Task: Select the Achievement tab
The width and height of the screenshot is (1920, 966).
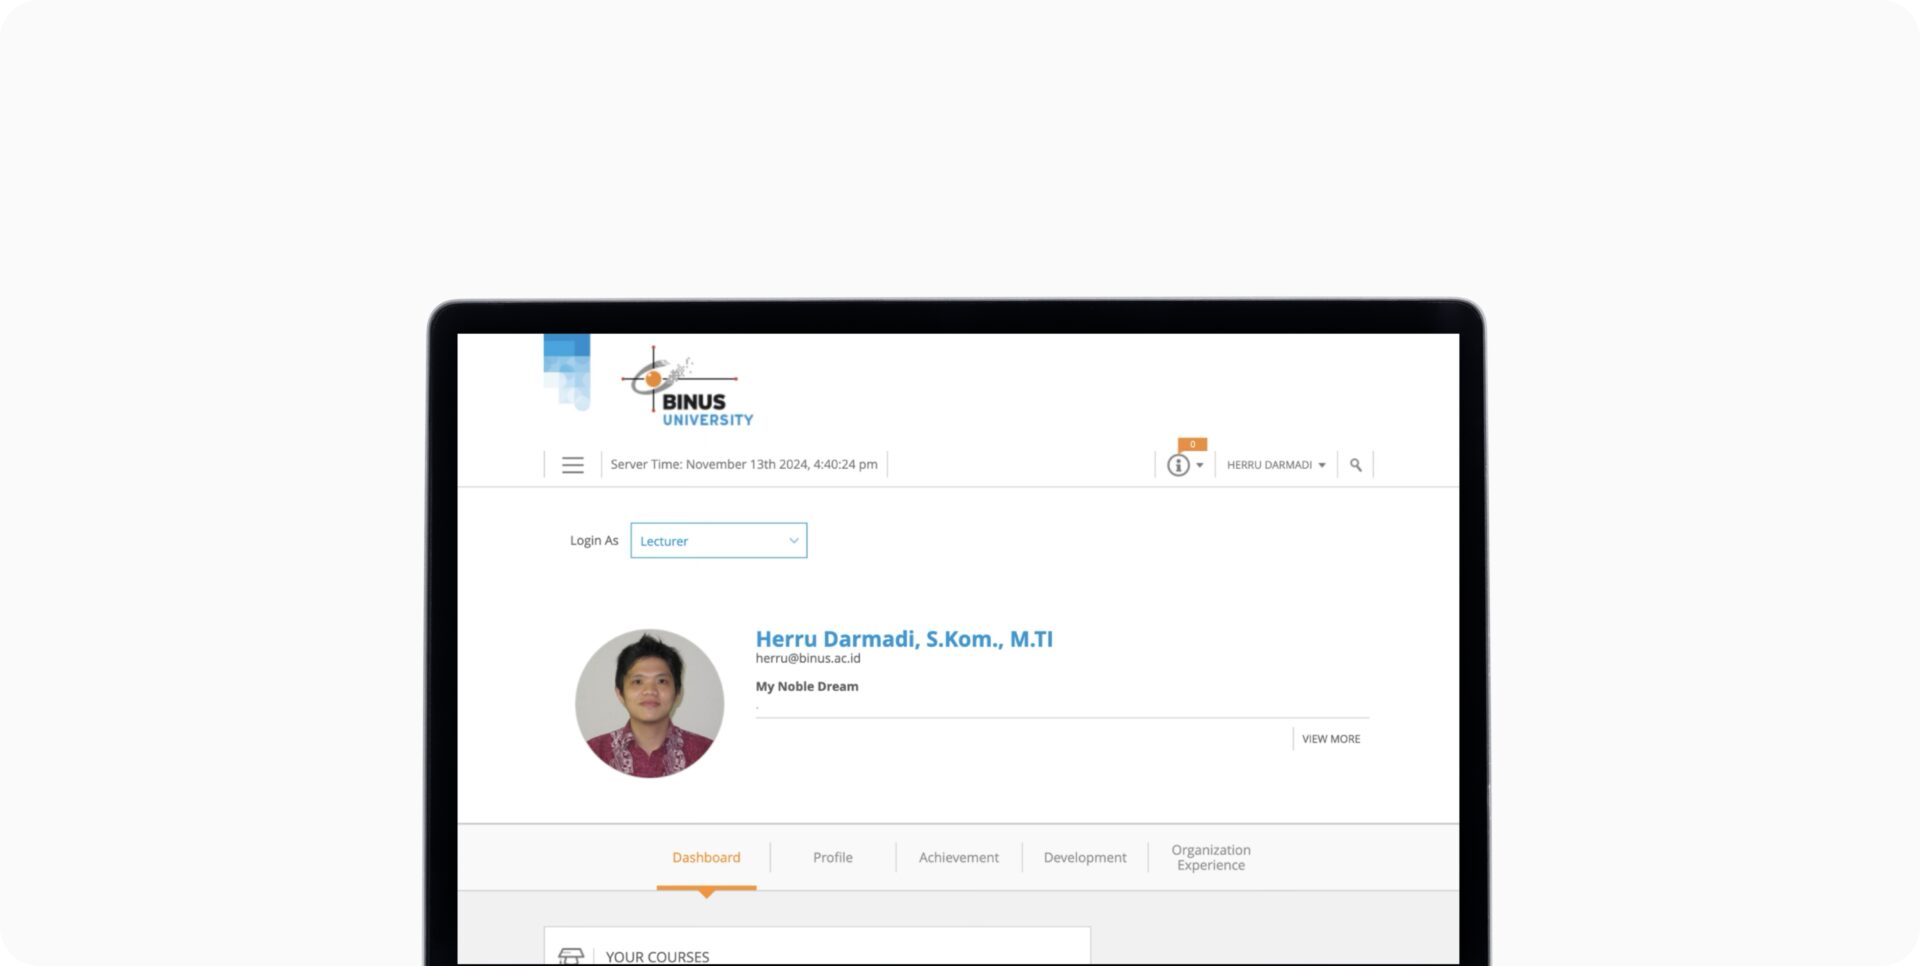Action: pos(958,857)
